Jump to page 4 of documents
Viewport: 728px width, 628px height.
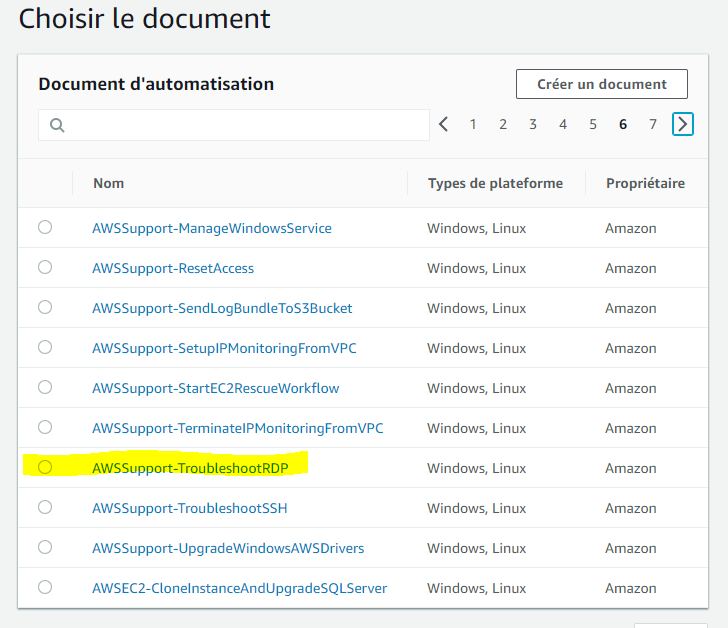(x=563, y=124)
